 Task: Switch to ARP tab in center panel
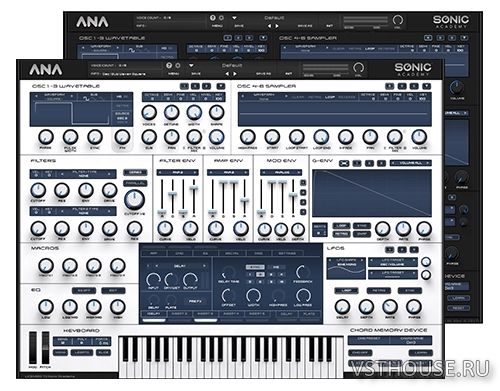[154, 254]
